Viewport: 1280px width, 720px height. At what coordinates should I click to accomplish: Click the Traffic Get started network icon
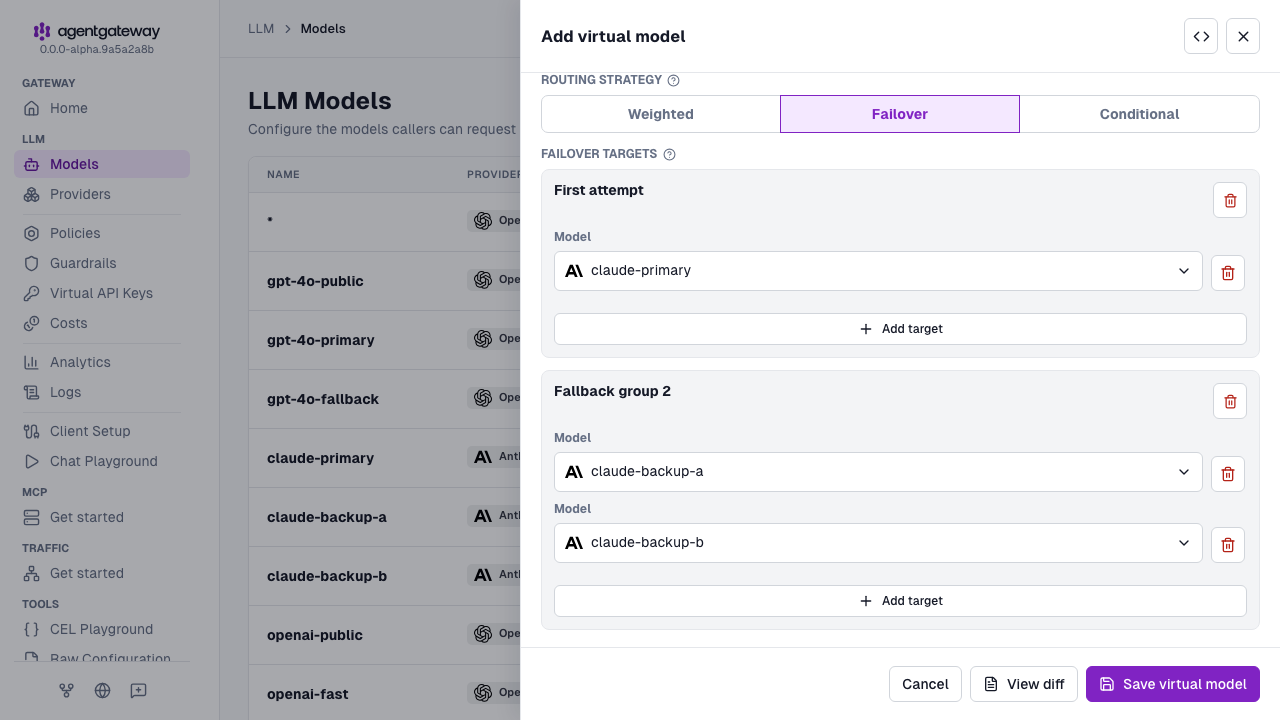coord(31,573)
